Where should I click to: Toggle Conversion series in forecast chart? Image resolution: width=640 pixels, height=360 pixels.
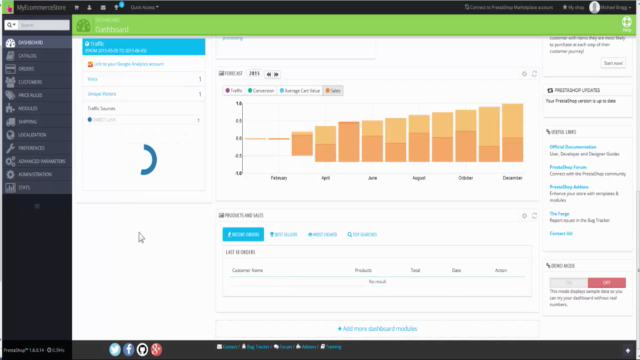[261, 91]
